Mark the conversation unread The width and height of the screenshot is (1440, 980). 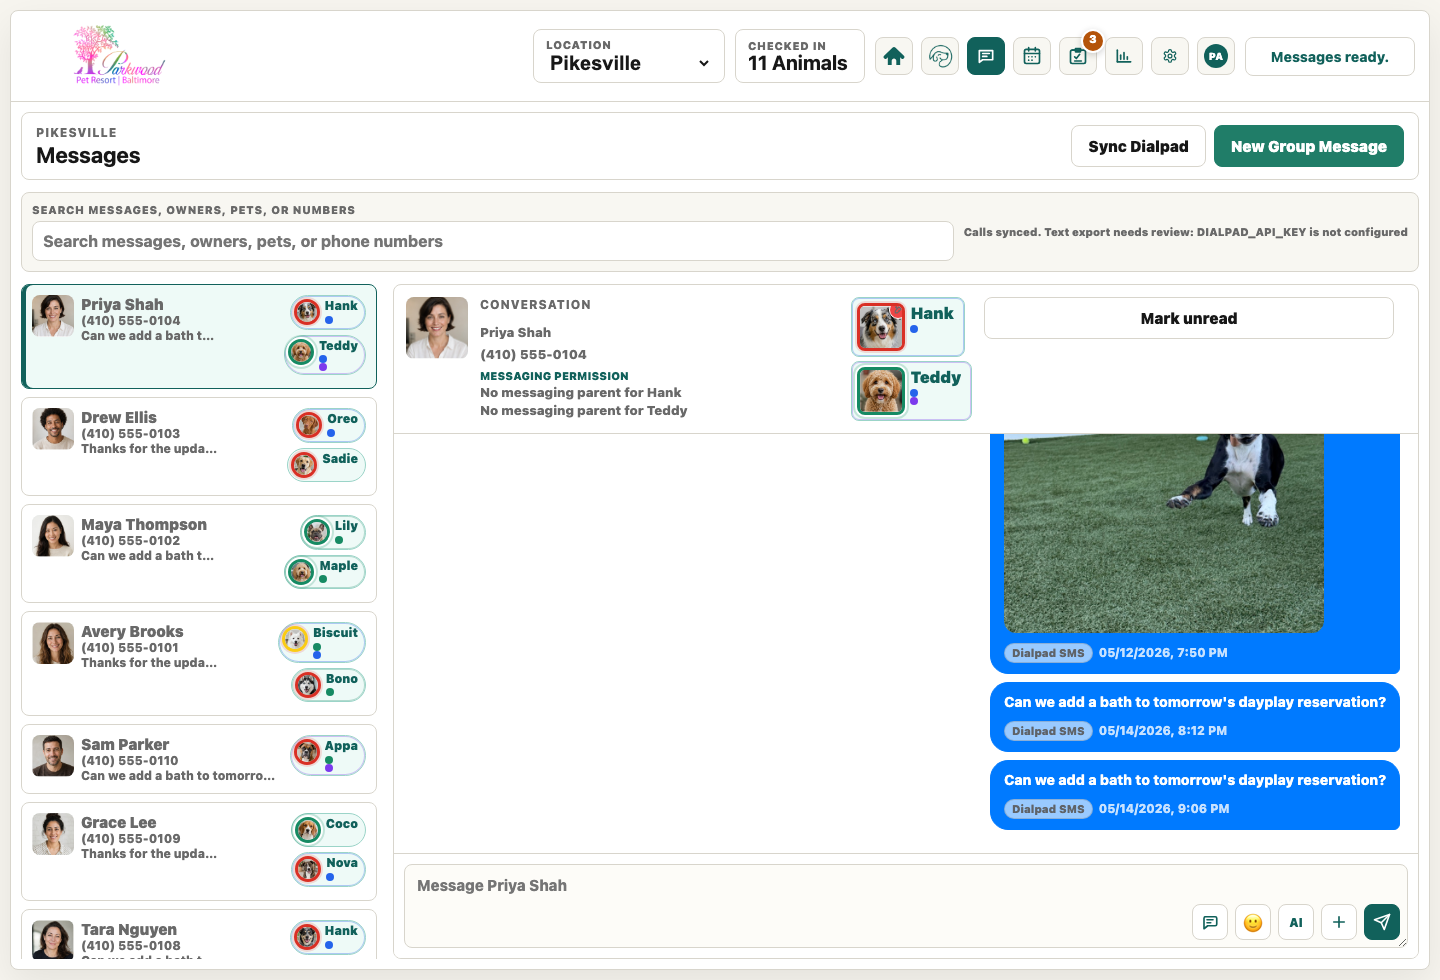[1189, 318]
